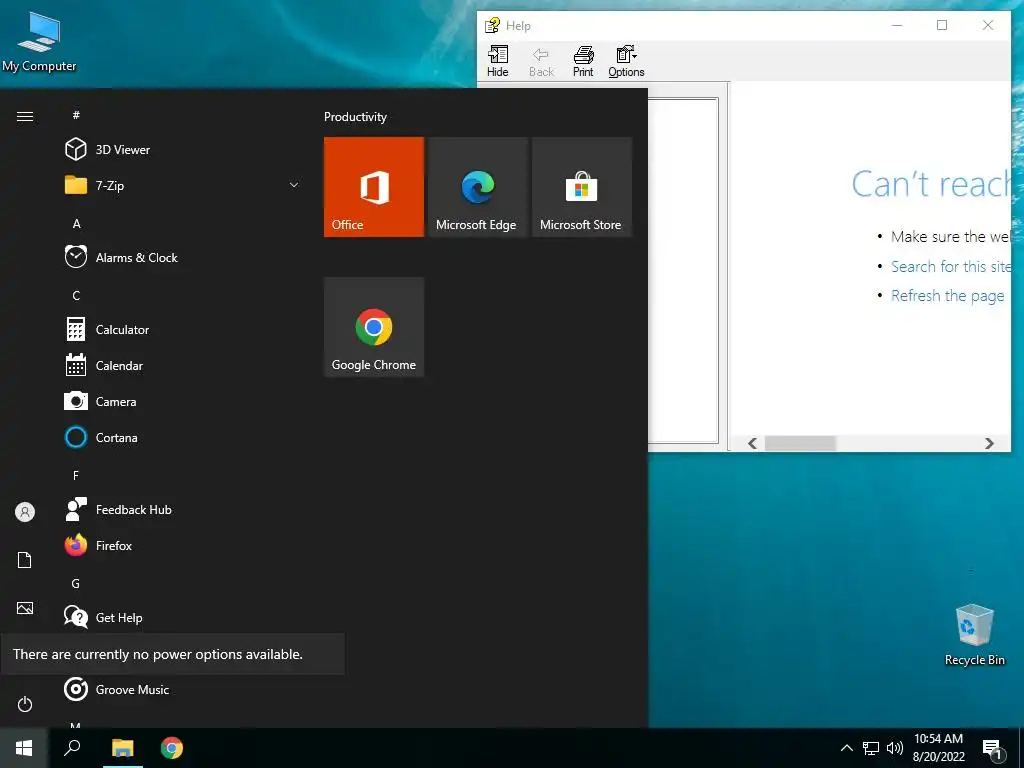The image size is (1024, 768).
Task: Show hidden tray icons chevron
Action: (x=846, y=748)
